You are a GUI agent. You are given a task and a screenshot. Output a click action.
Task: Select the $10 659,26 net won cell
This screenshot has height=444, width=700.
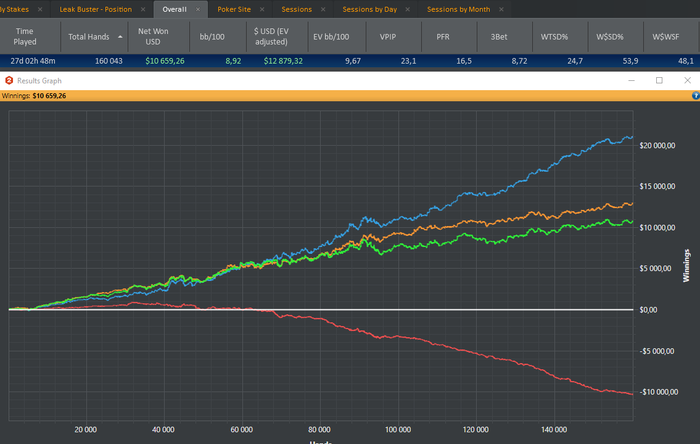coord(165,61)
